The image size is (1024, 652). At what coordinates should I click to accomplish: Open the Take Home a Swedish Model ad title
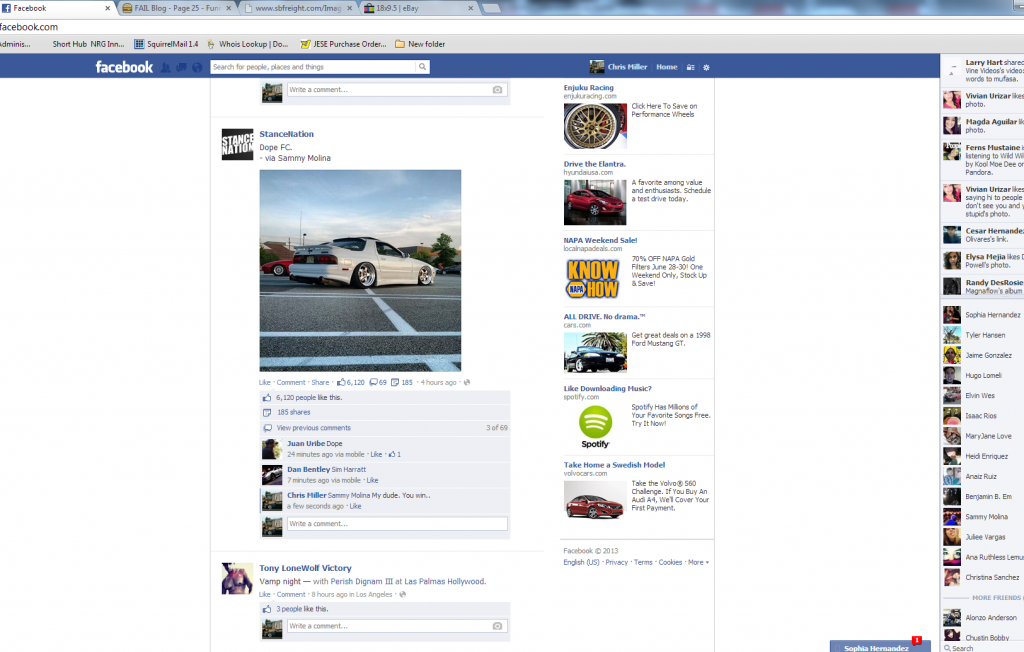tap(615, 465)
